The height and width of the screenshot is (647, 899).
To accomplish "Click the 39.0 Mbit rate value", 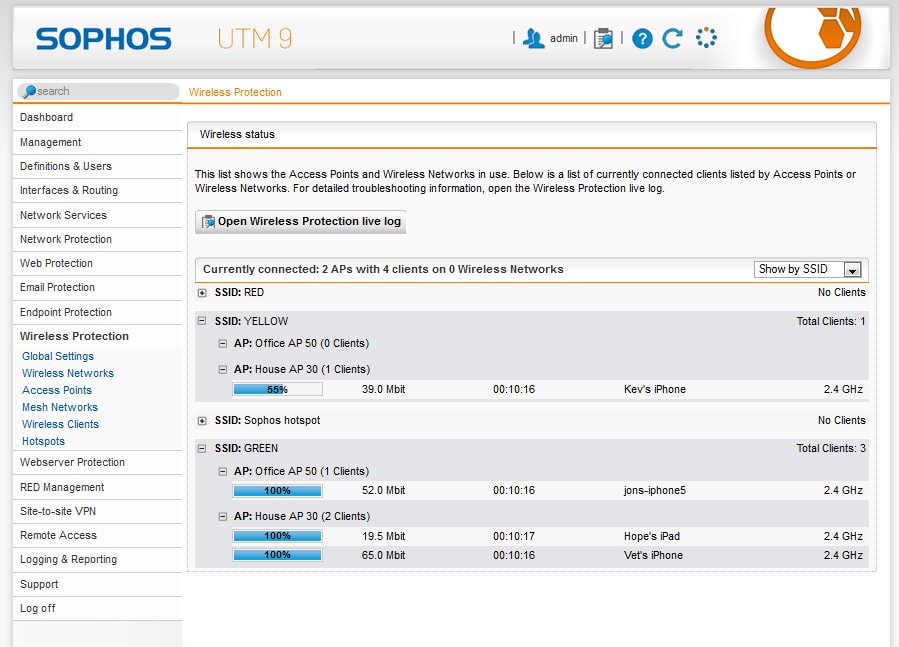I will [384, 389].
